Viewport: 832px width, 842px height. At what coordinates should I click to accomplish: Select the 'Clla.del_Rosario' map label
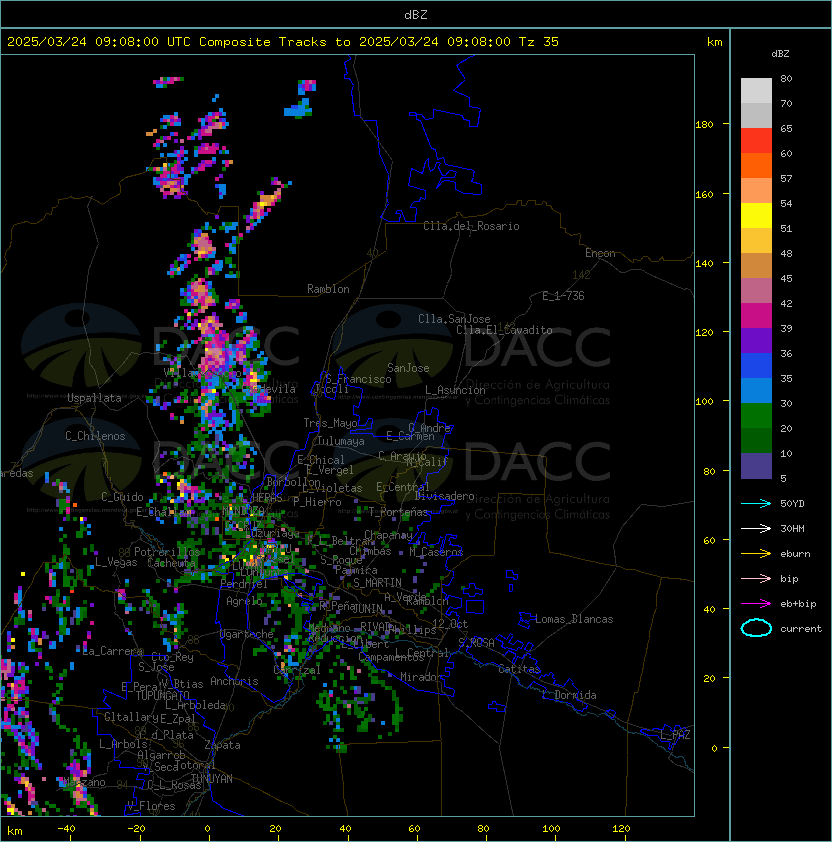(x=471, y=226)
